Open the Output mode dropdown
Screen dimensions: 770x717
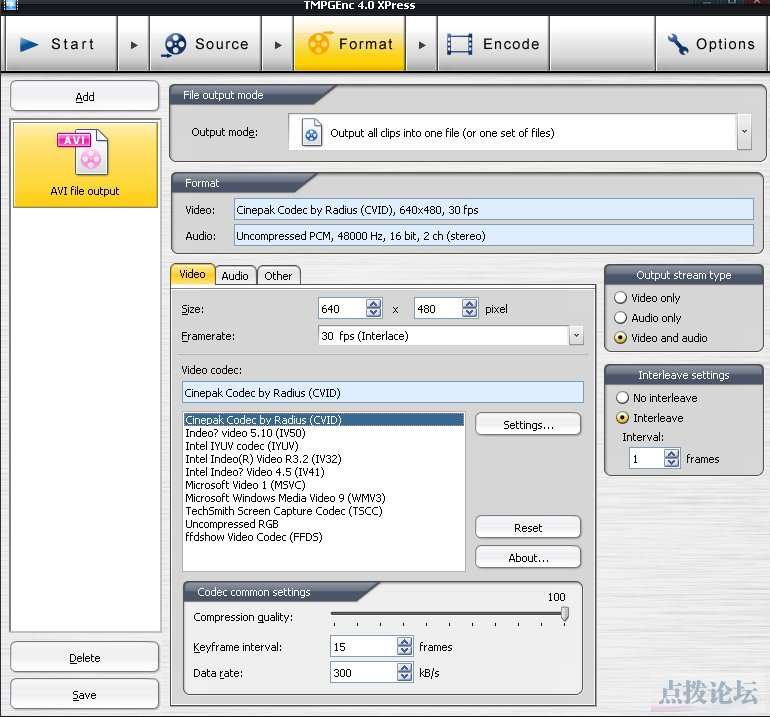744,132
